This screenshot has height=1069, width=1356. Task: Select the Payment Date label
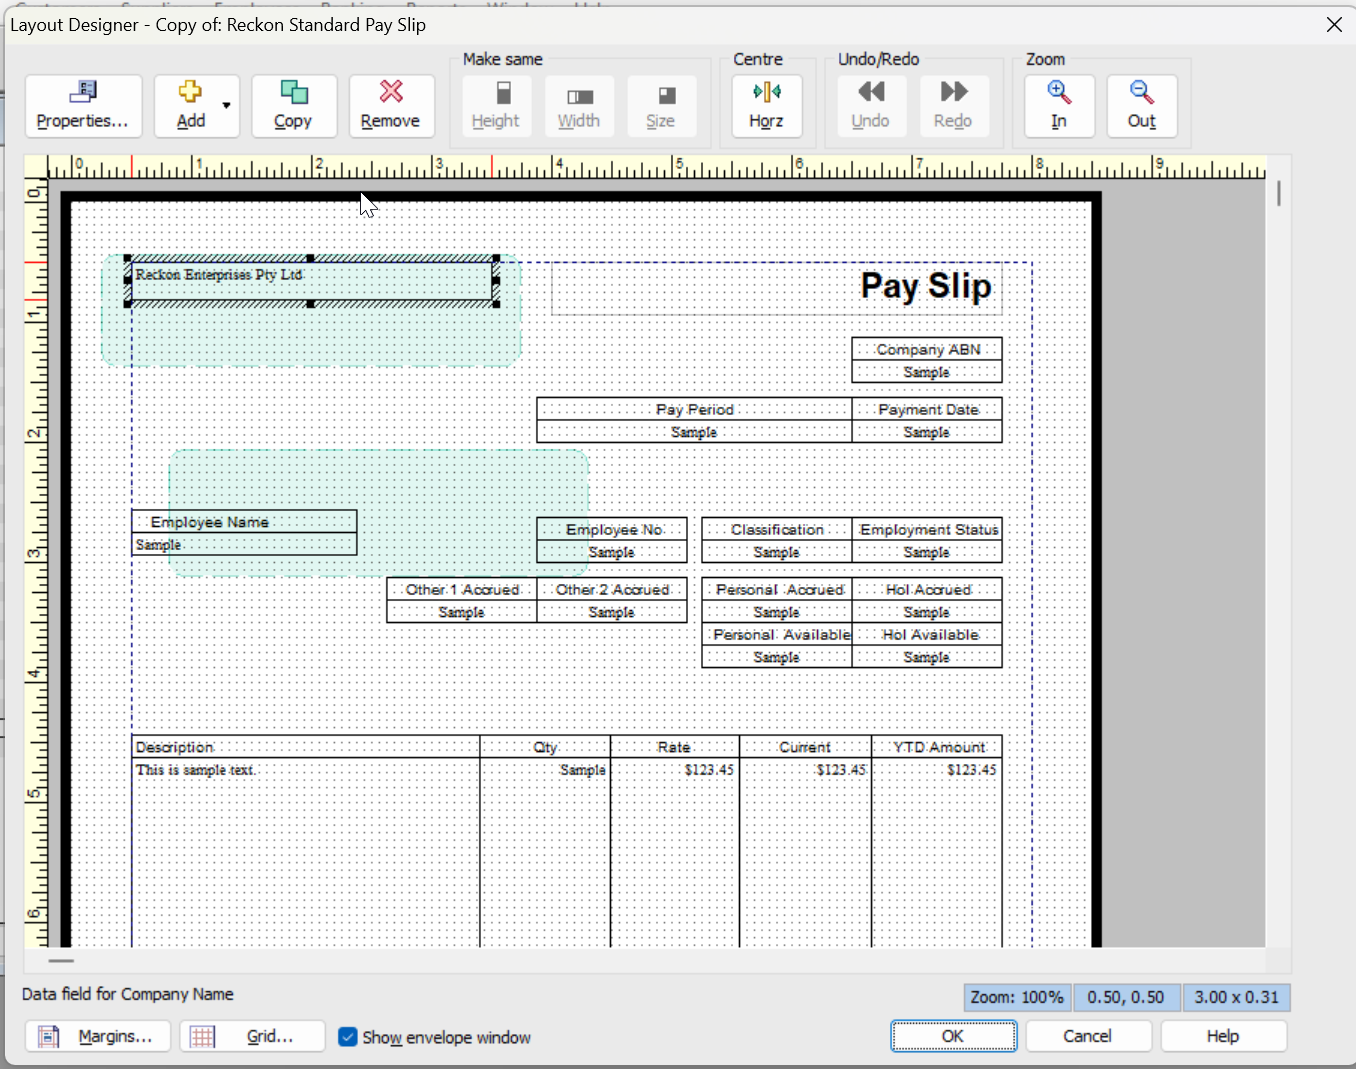coord(927,409)
